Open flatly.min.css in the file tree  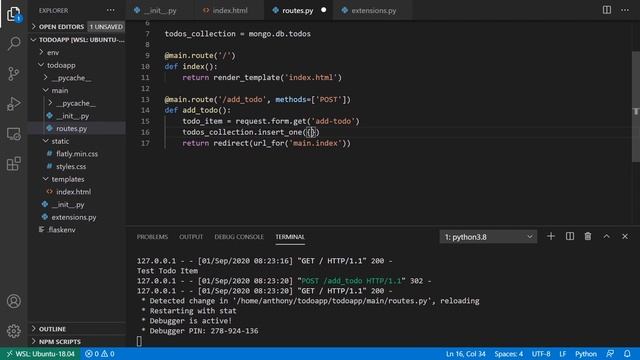(x=77, y=153)
